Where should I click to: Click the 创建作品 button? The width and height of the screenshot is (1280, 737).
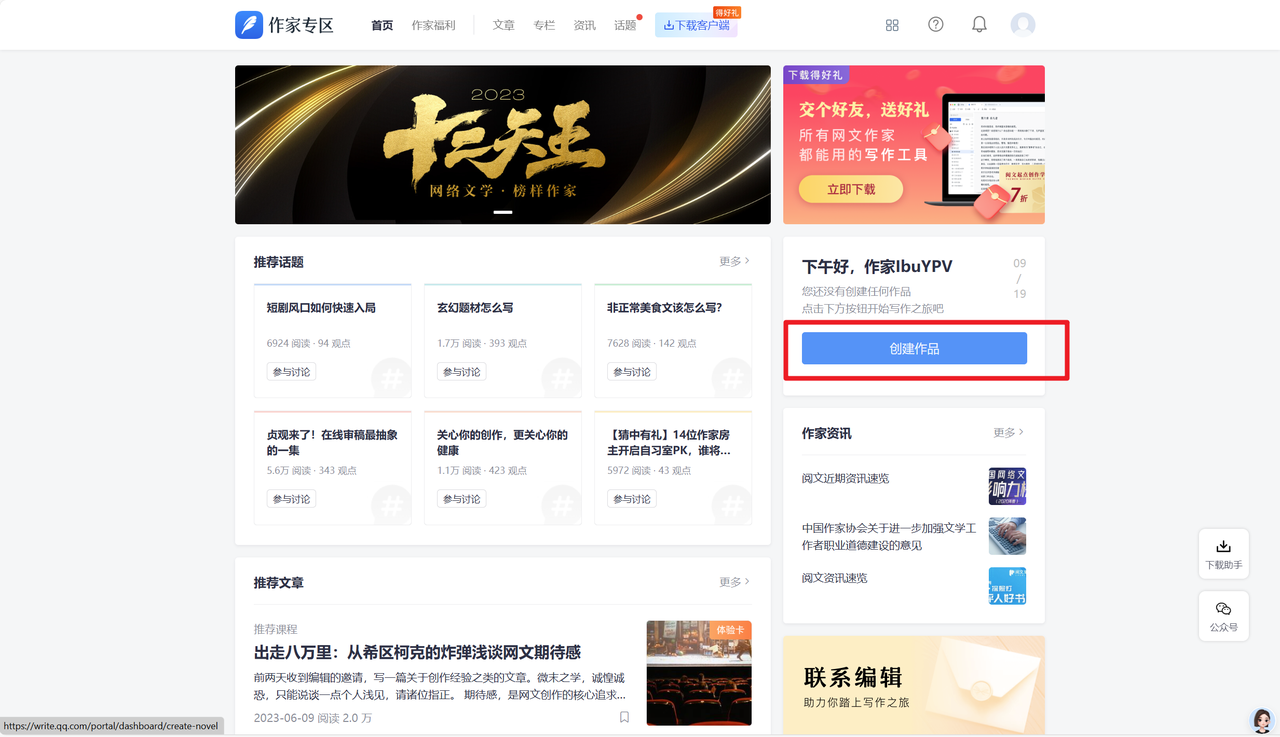pos(914,348)
